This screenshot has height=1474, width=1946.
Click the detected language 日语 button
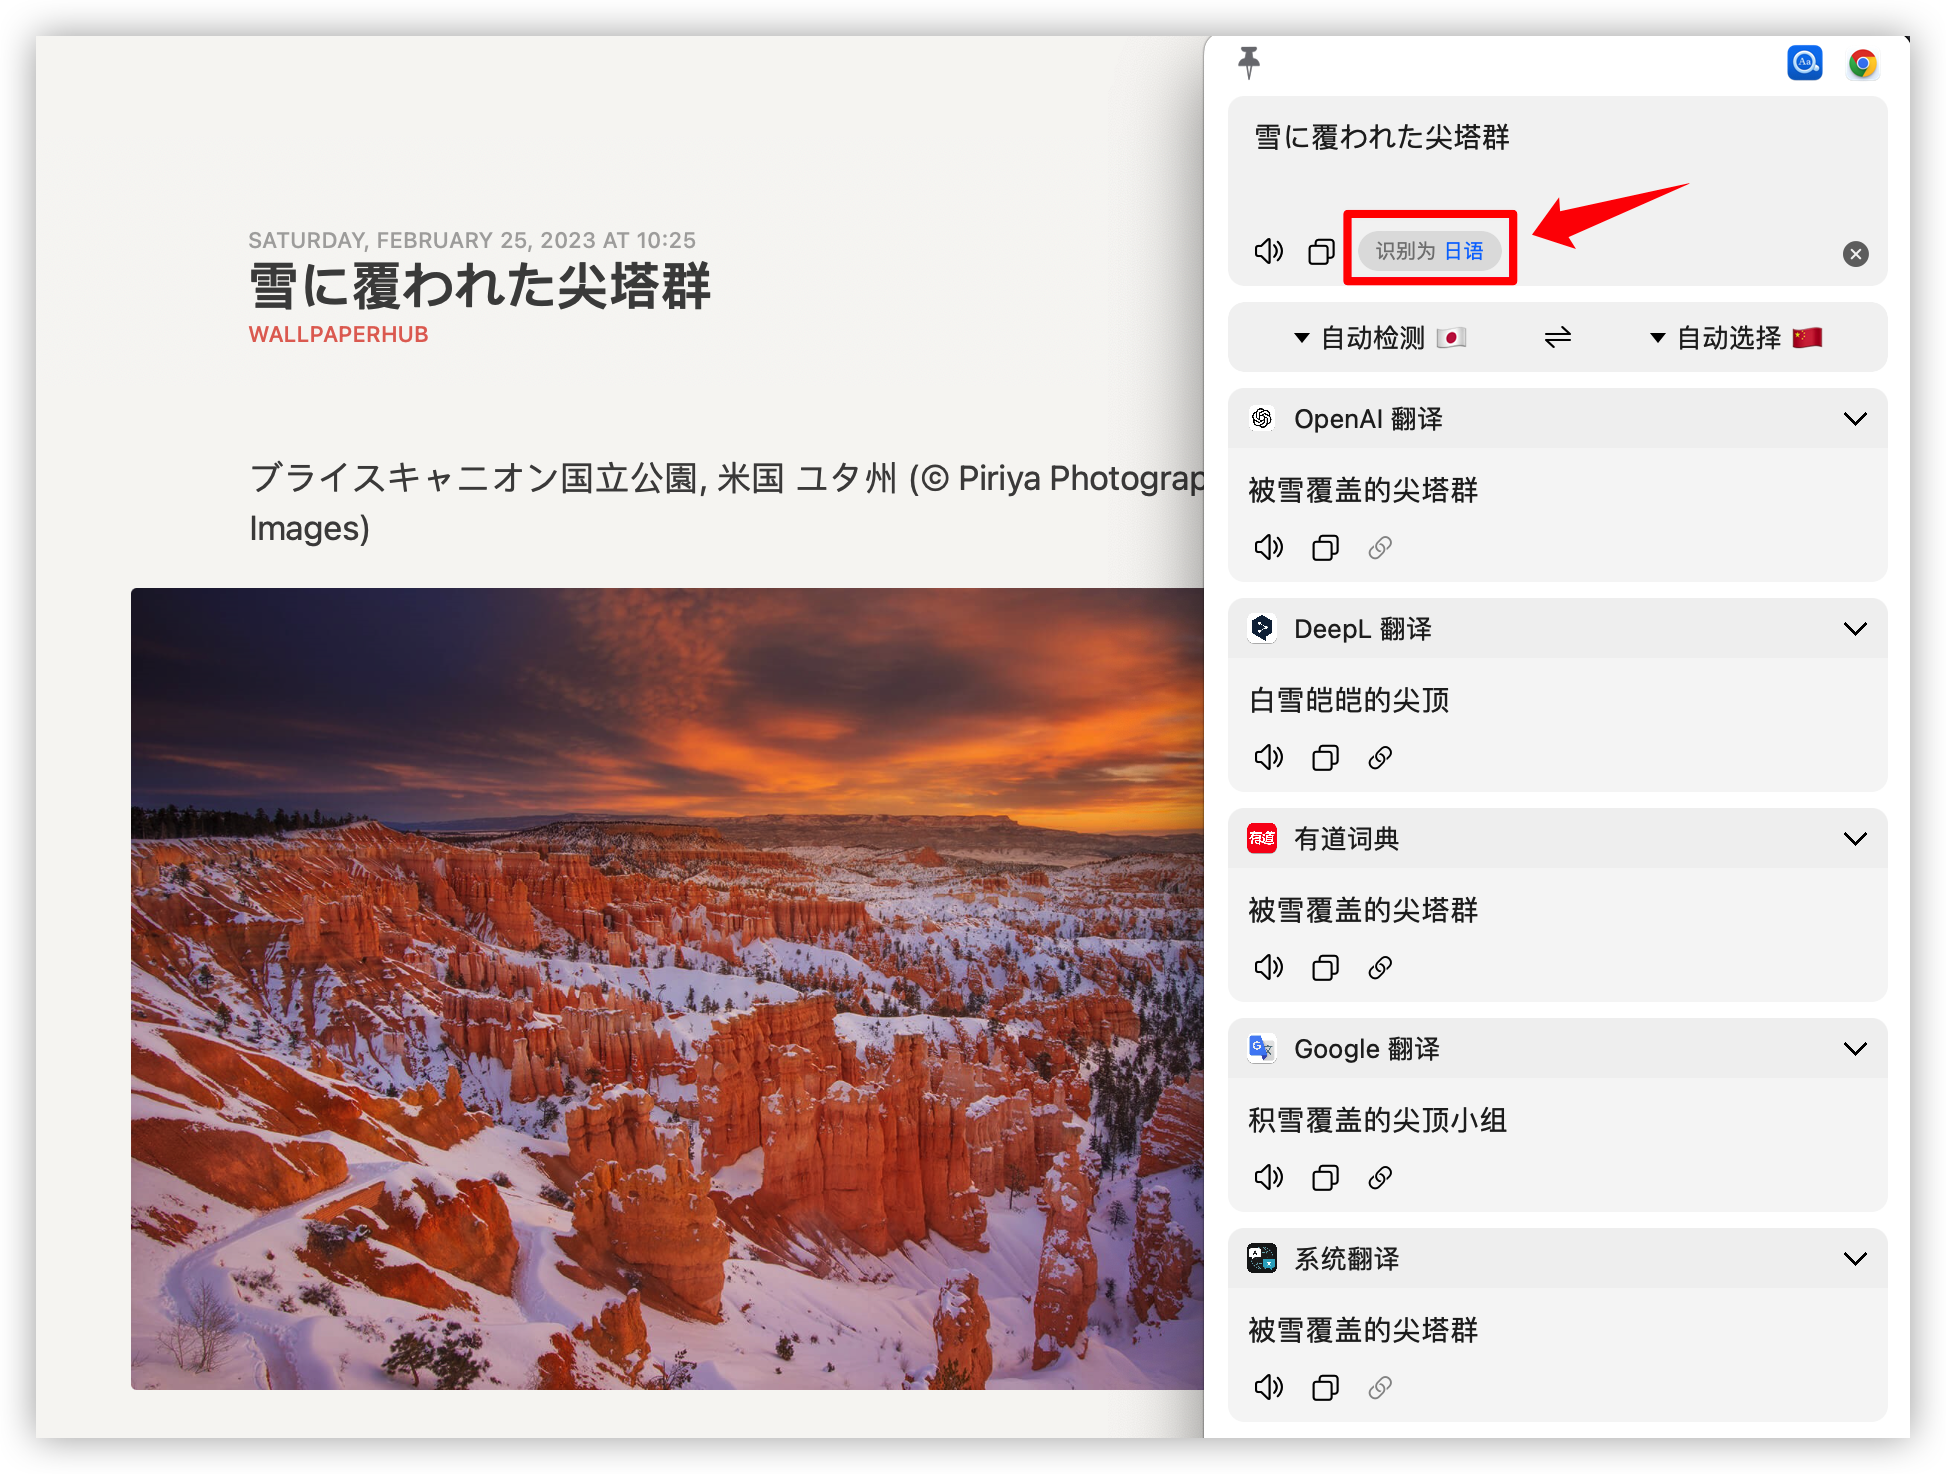coord(1429,251)
